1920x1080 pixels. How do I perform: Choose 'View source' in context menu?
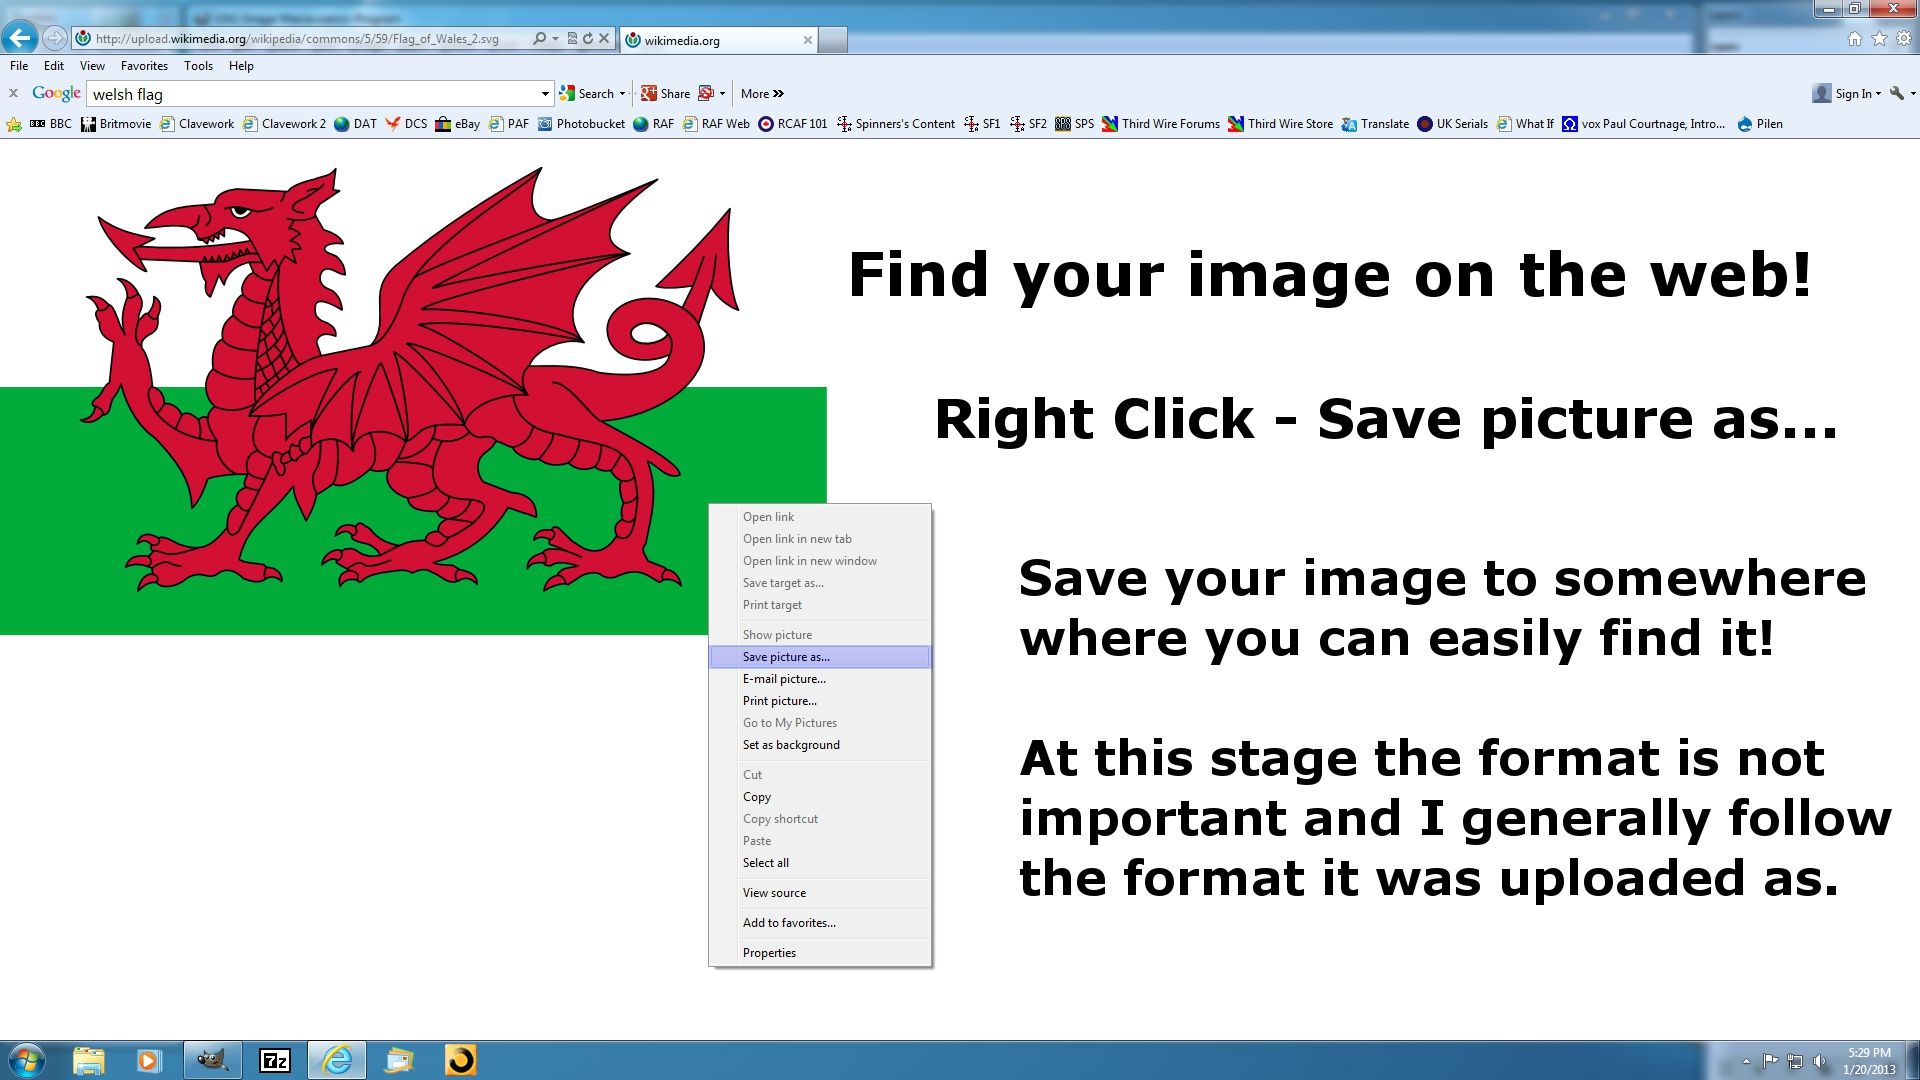tap(820, 893)
